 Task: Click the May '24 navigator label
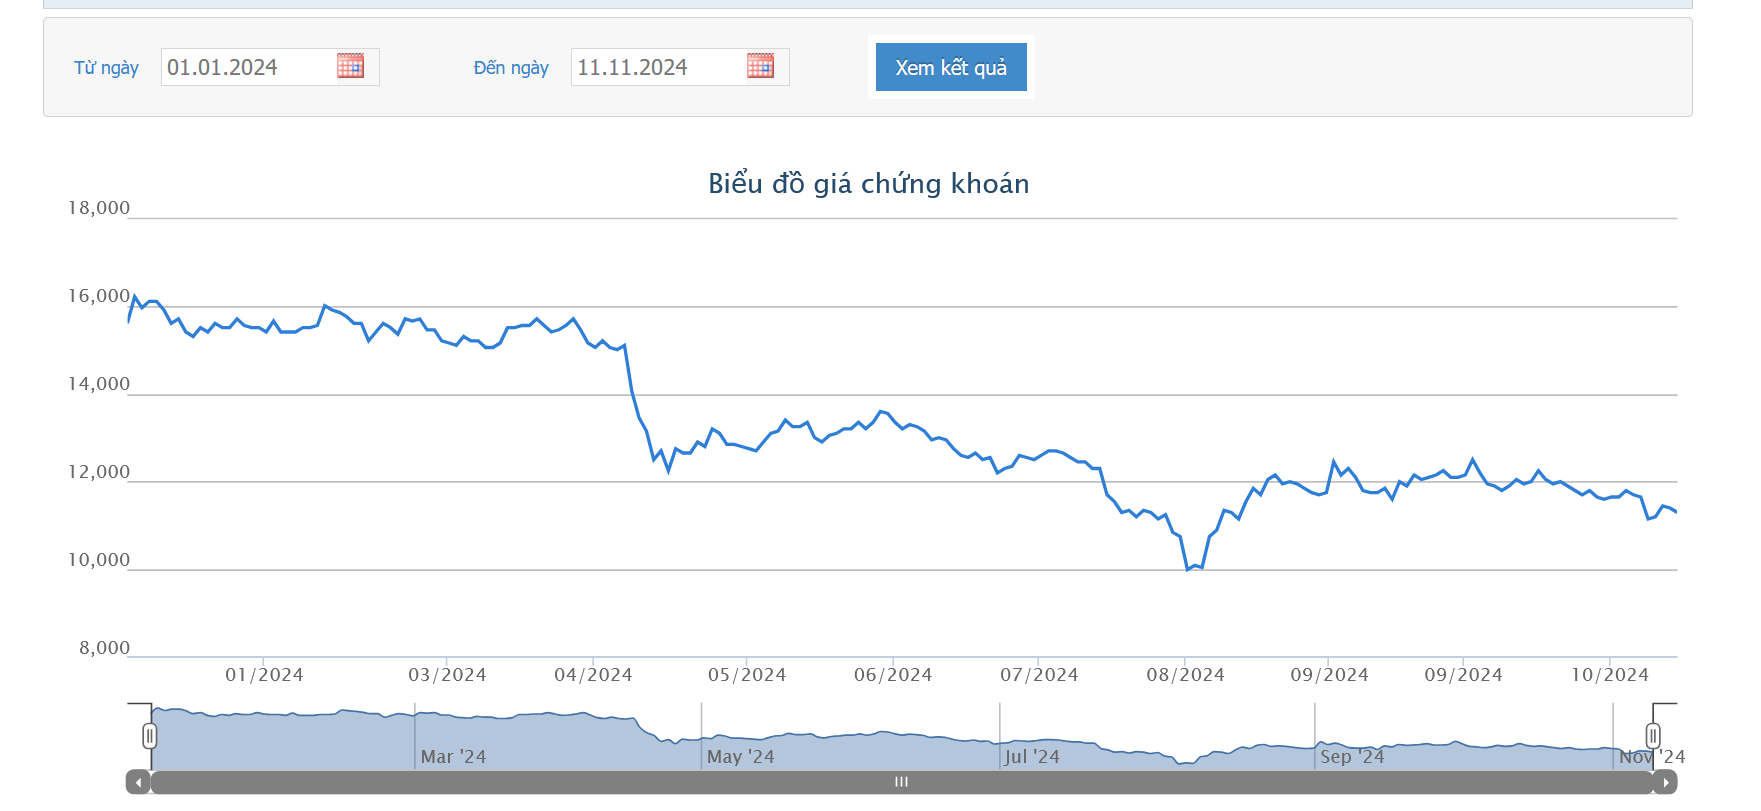pos(740,757)
